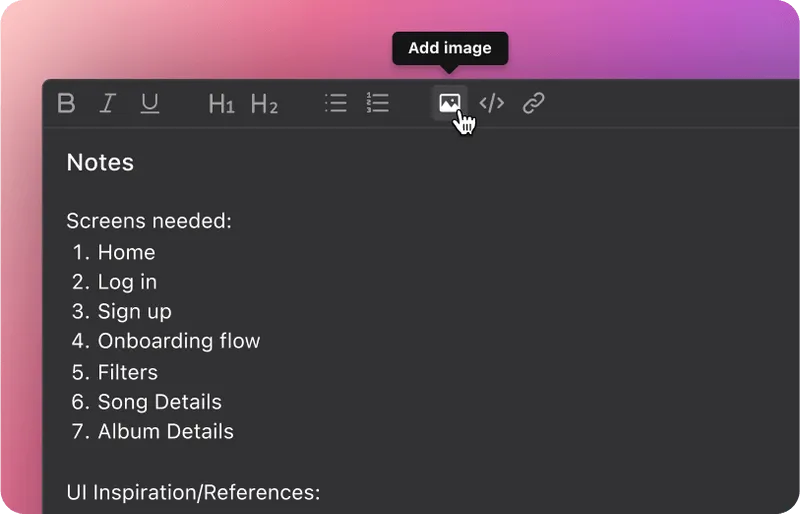Viewport: 800px width, 514px height.
Task: Insert a numbered list
Action: pos(378,103)
